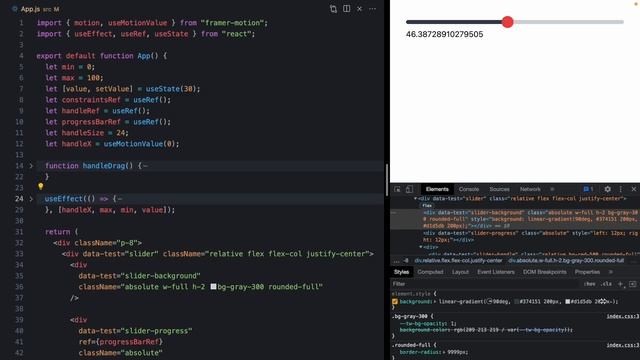Viewport: 640px width, 360px height.
Task: Open index.css link beside .bg-gray-300 rule
Action: coord(623,316)
